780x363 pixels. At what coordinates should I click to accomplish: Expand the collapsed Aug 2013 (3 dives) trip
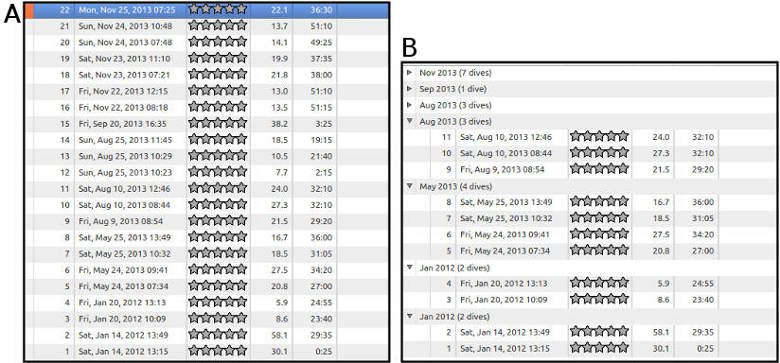click(x=409, y=105)
